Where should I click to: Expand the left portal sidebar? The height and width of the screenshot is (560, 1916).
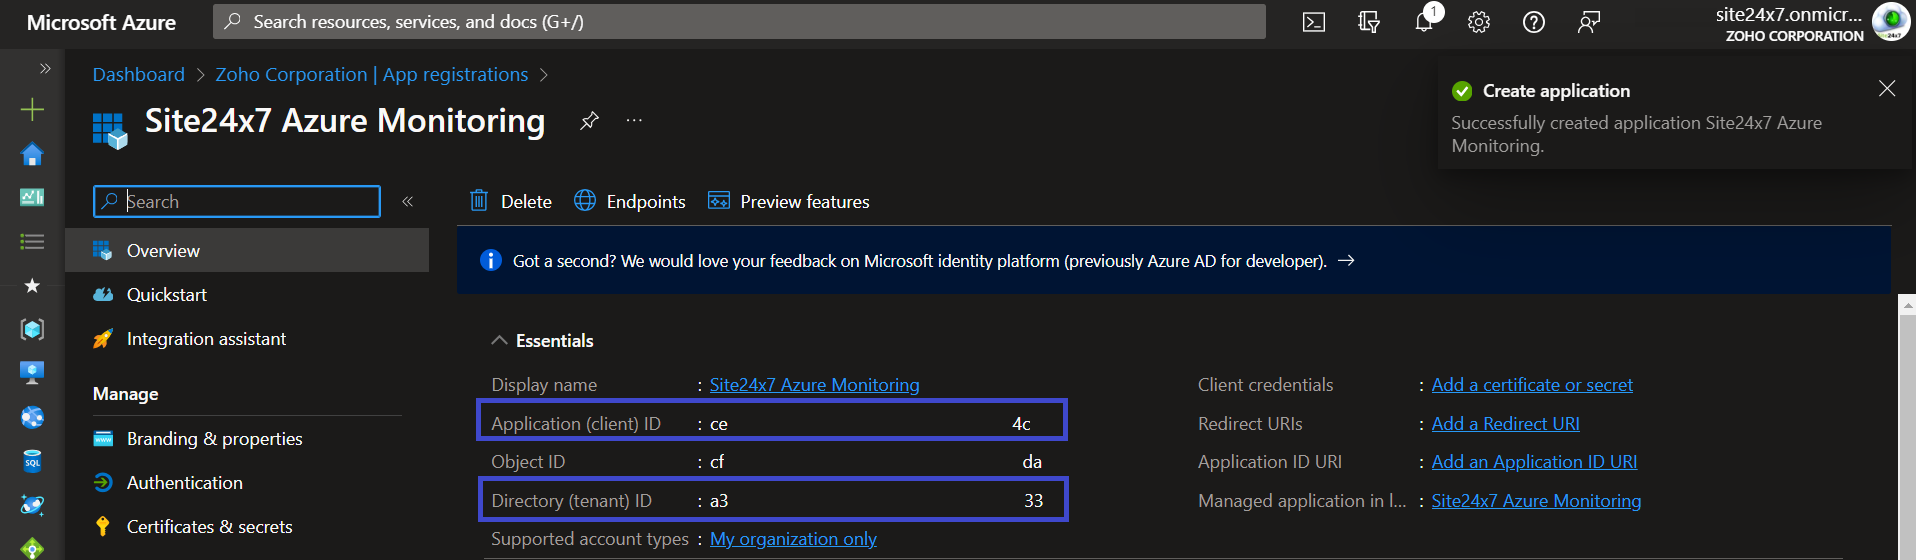click(44, 68)
